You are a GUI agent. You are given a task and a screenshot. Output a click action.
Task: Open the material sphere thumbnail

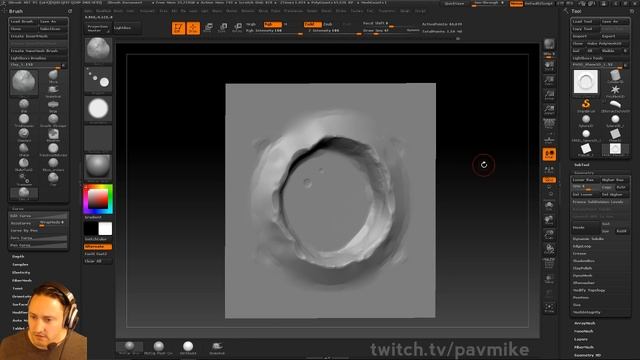tap(98, 167)
